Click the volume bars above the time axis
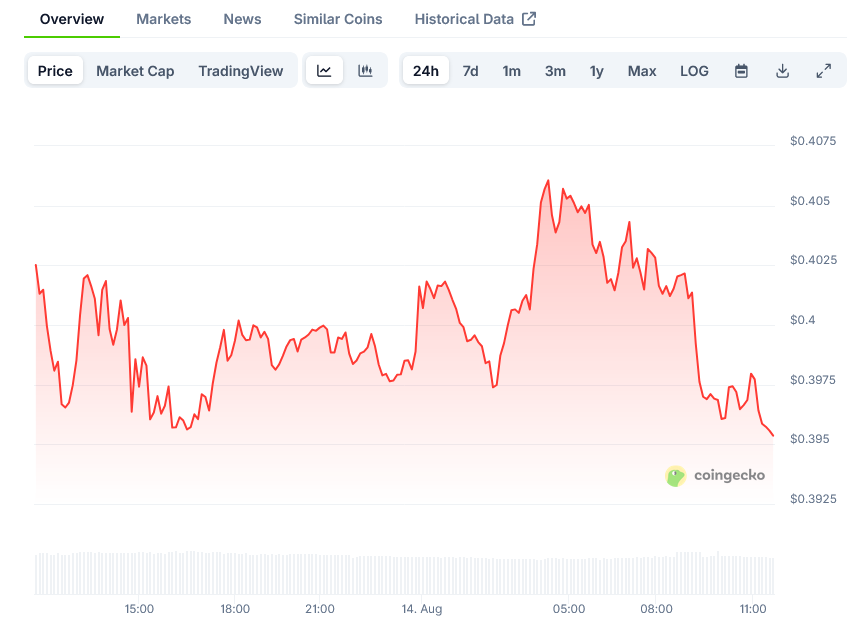The height and width of the screenshot is (630, 847). click(404, 573)
